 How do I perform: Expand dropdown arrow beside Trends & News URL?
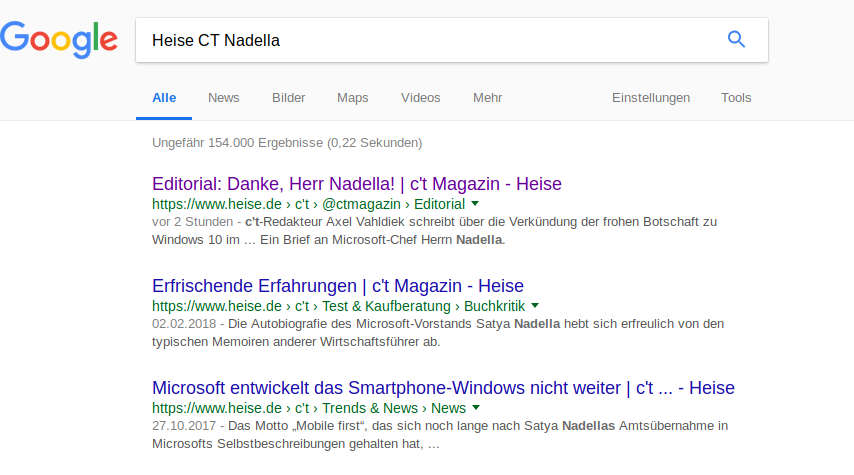(x=476, y=407)
